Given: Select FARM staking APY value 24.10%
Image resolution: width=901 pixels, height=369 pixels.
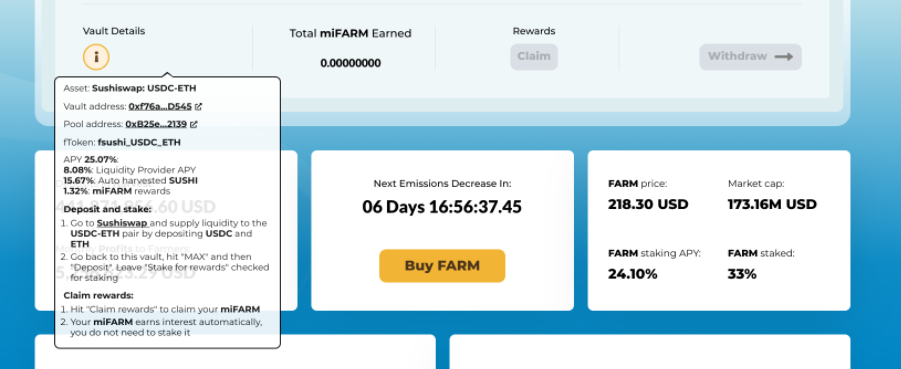Looking at the screenshot, I should pyautogui.click(x=633, y=274).
